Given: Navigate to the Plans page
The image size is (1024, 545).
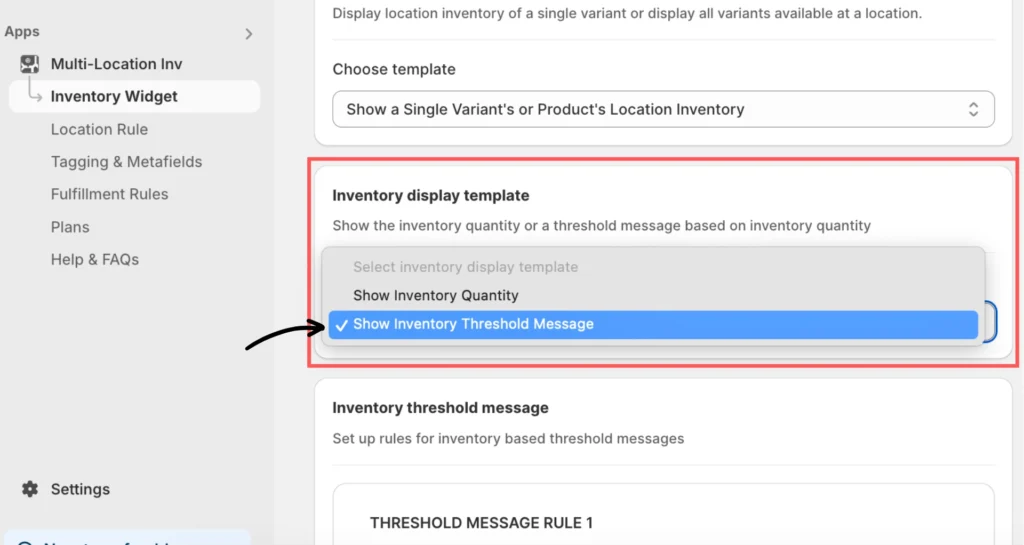Looking at the screenshot, I should pos(70,227).
